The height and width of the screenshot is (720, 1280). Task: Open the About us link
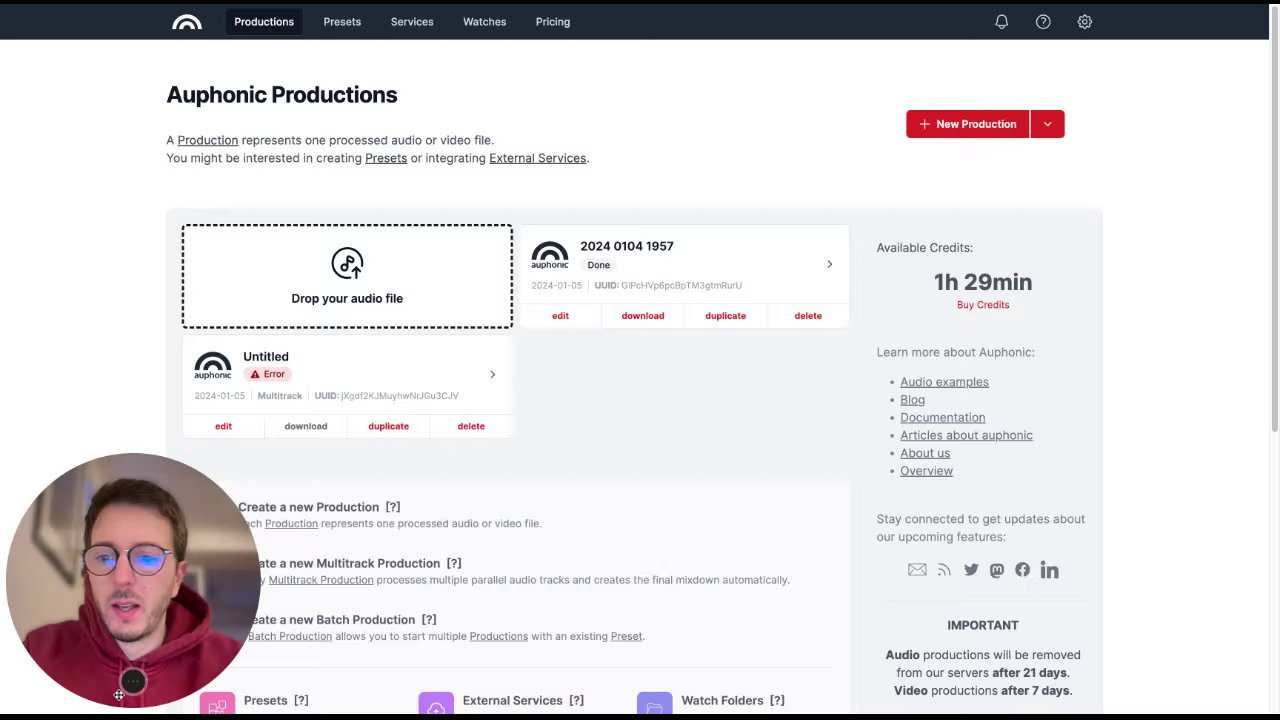pyautogui.click(x=925, y=453)
